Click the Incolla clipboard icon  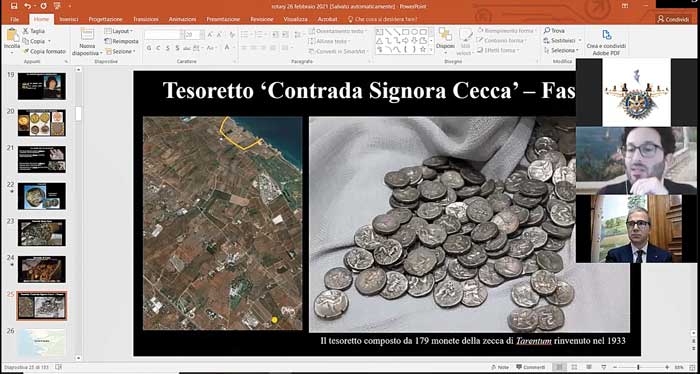pyautogui.click(x=12, y=35)
